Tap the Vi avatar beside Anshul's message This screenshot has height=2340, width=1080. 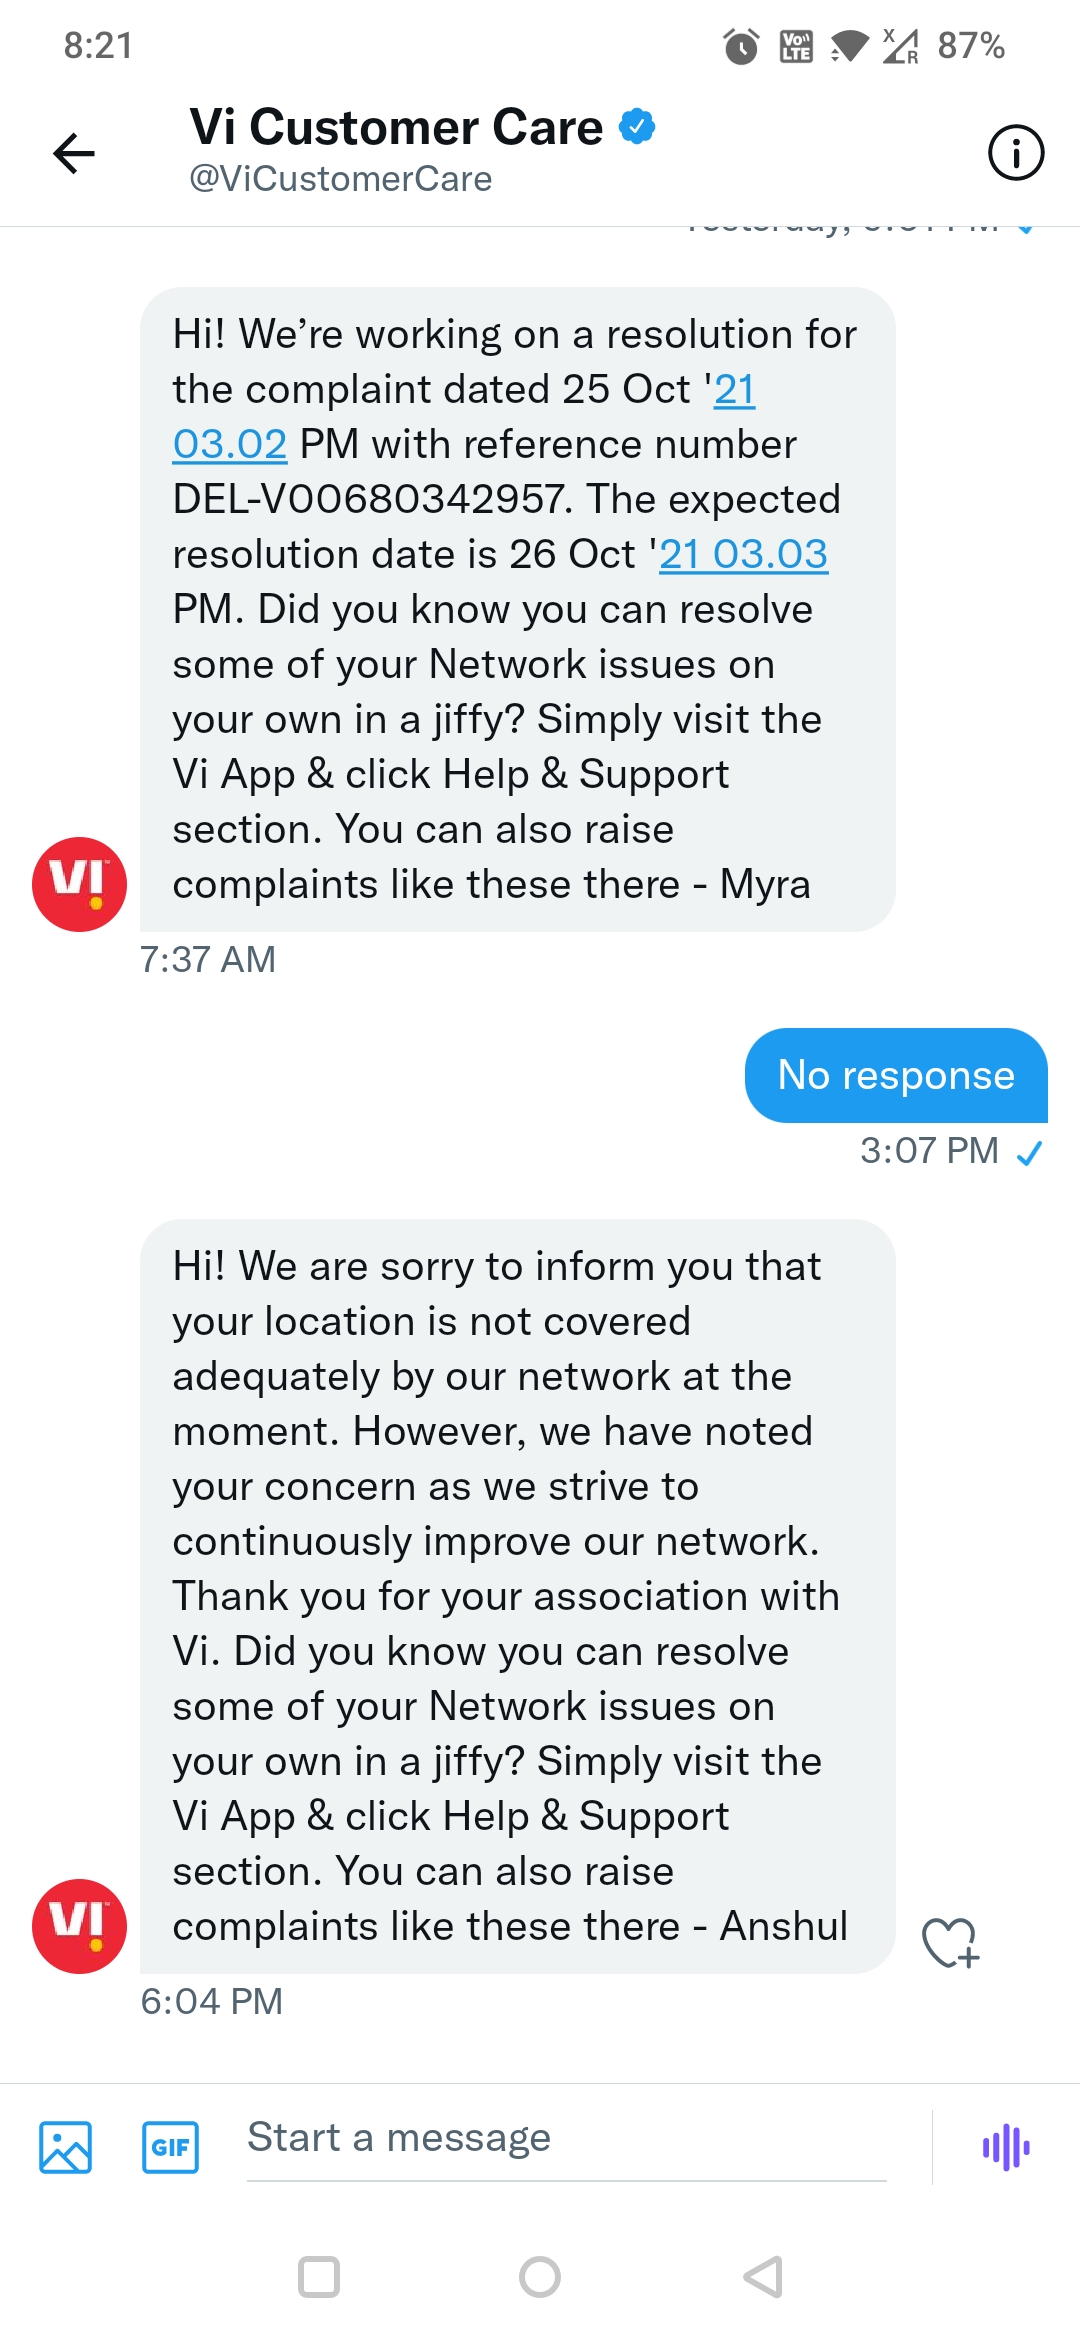tap(80, 1925)
